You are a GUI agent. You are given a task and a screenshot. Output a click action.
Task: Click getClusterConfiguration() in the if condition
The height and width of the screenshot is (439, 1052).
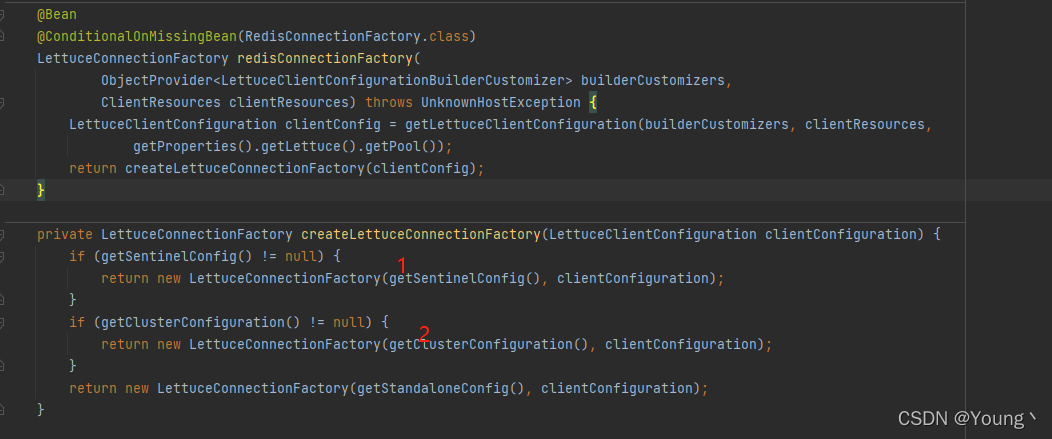tap(201, 322)
